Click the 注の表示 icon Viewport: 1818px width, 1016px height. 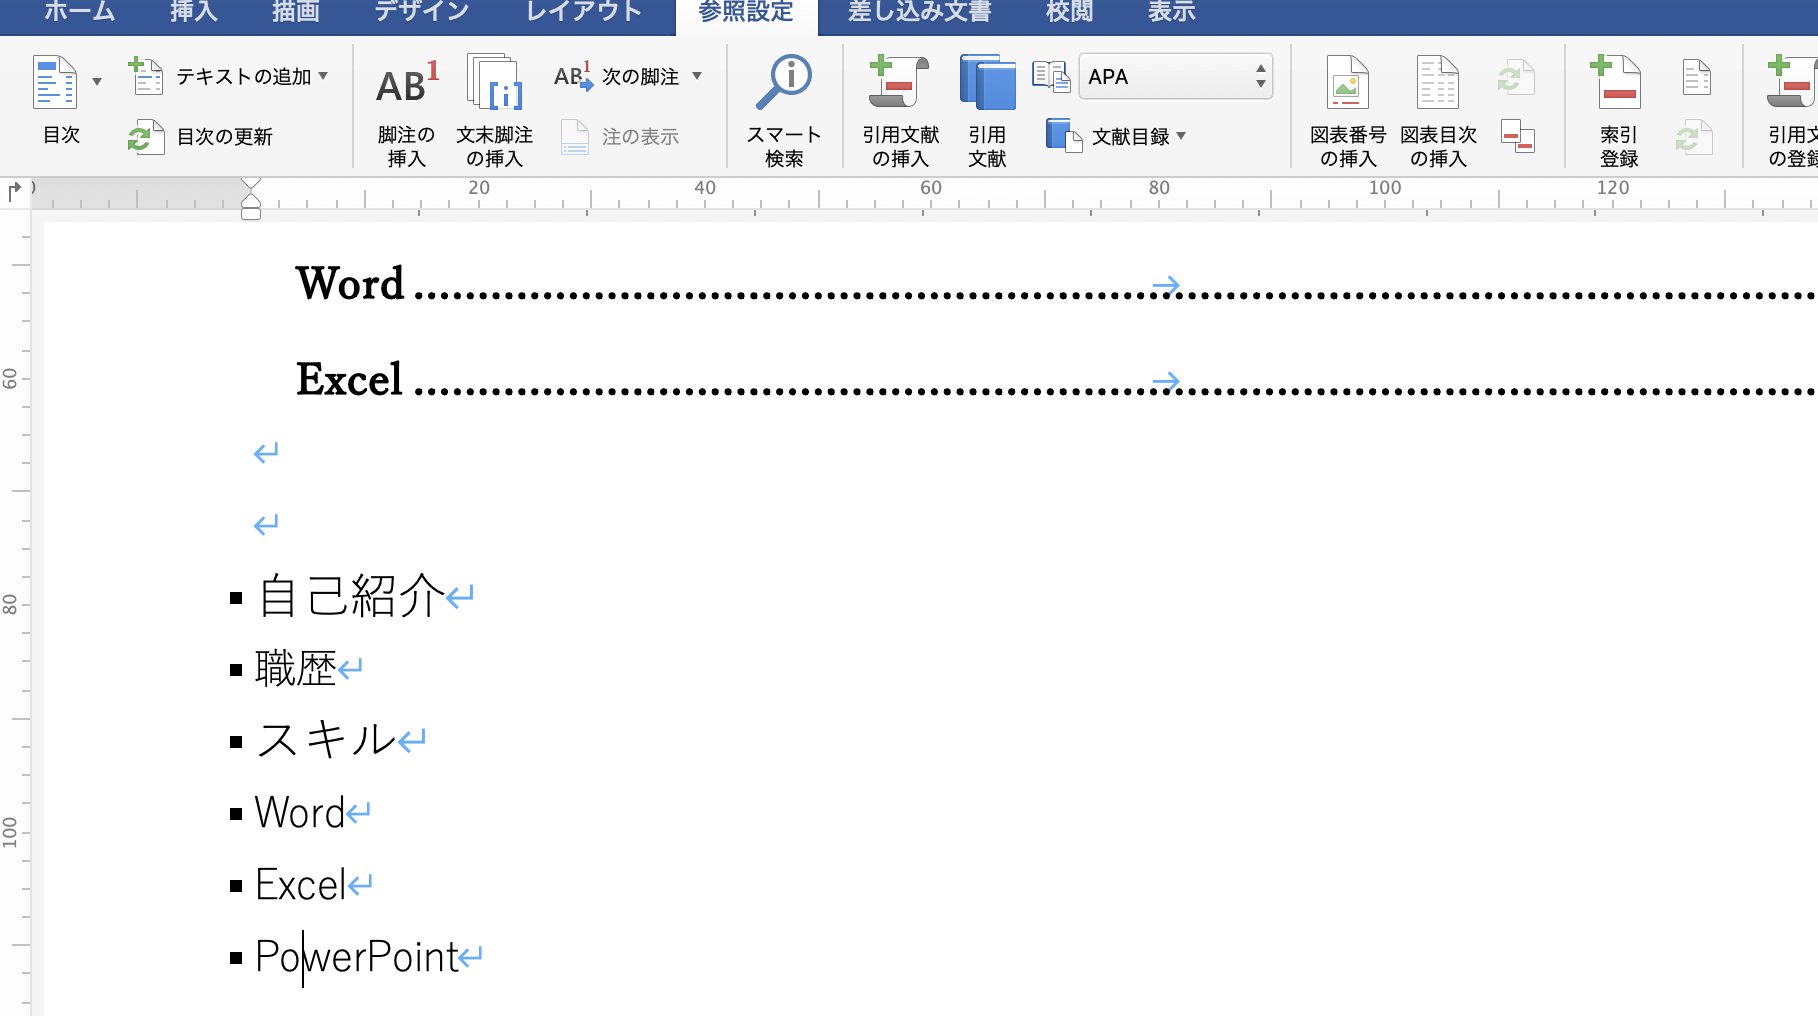575,137
